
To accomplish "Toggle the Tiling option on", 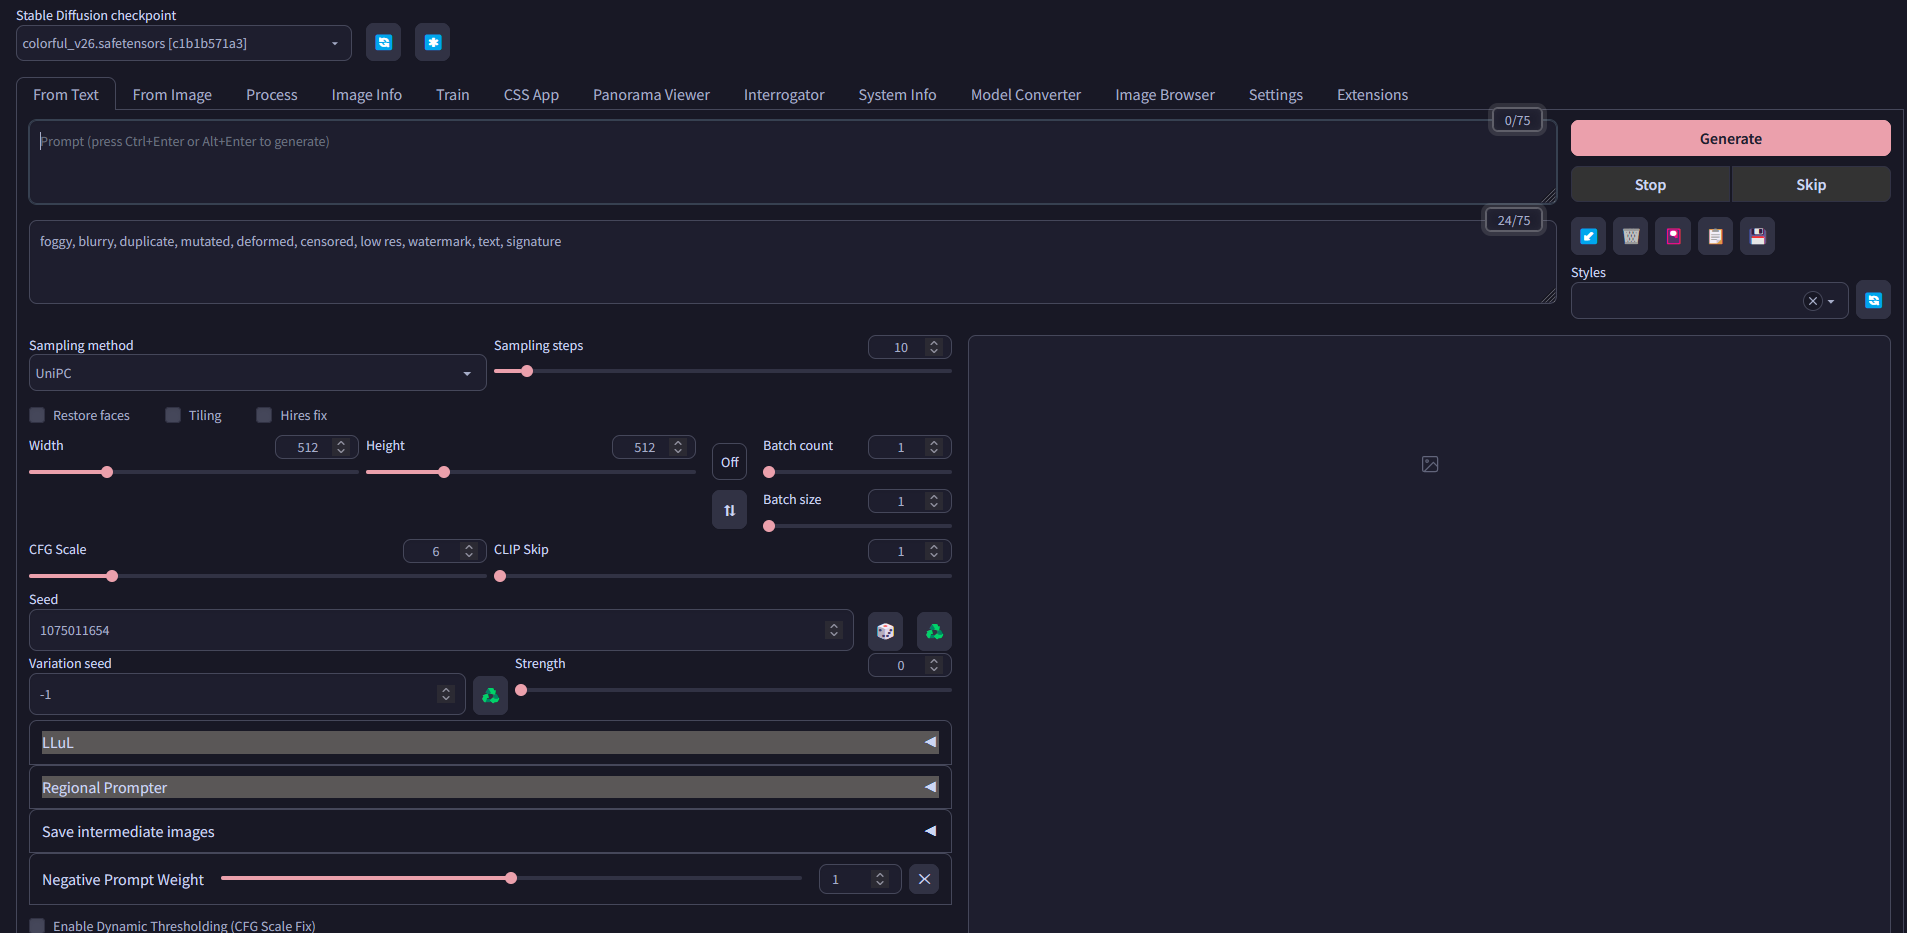I will click(x=172, y=415).
